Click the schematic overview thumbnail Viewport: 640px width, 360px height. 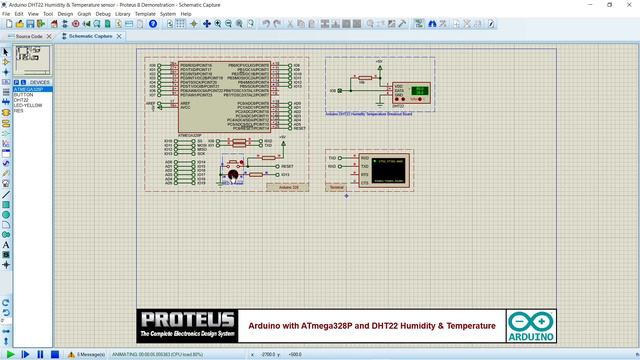click(33, 60)
